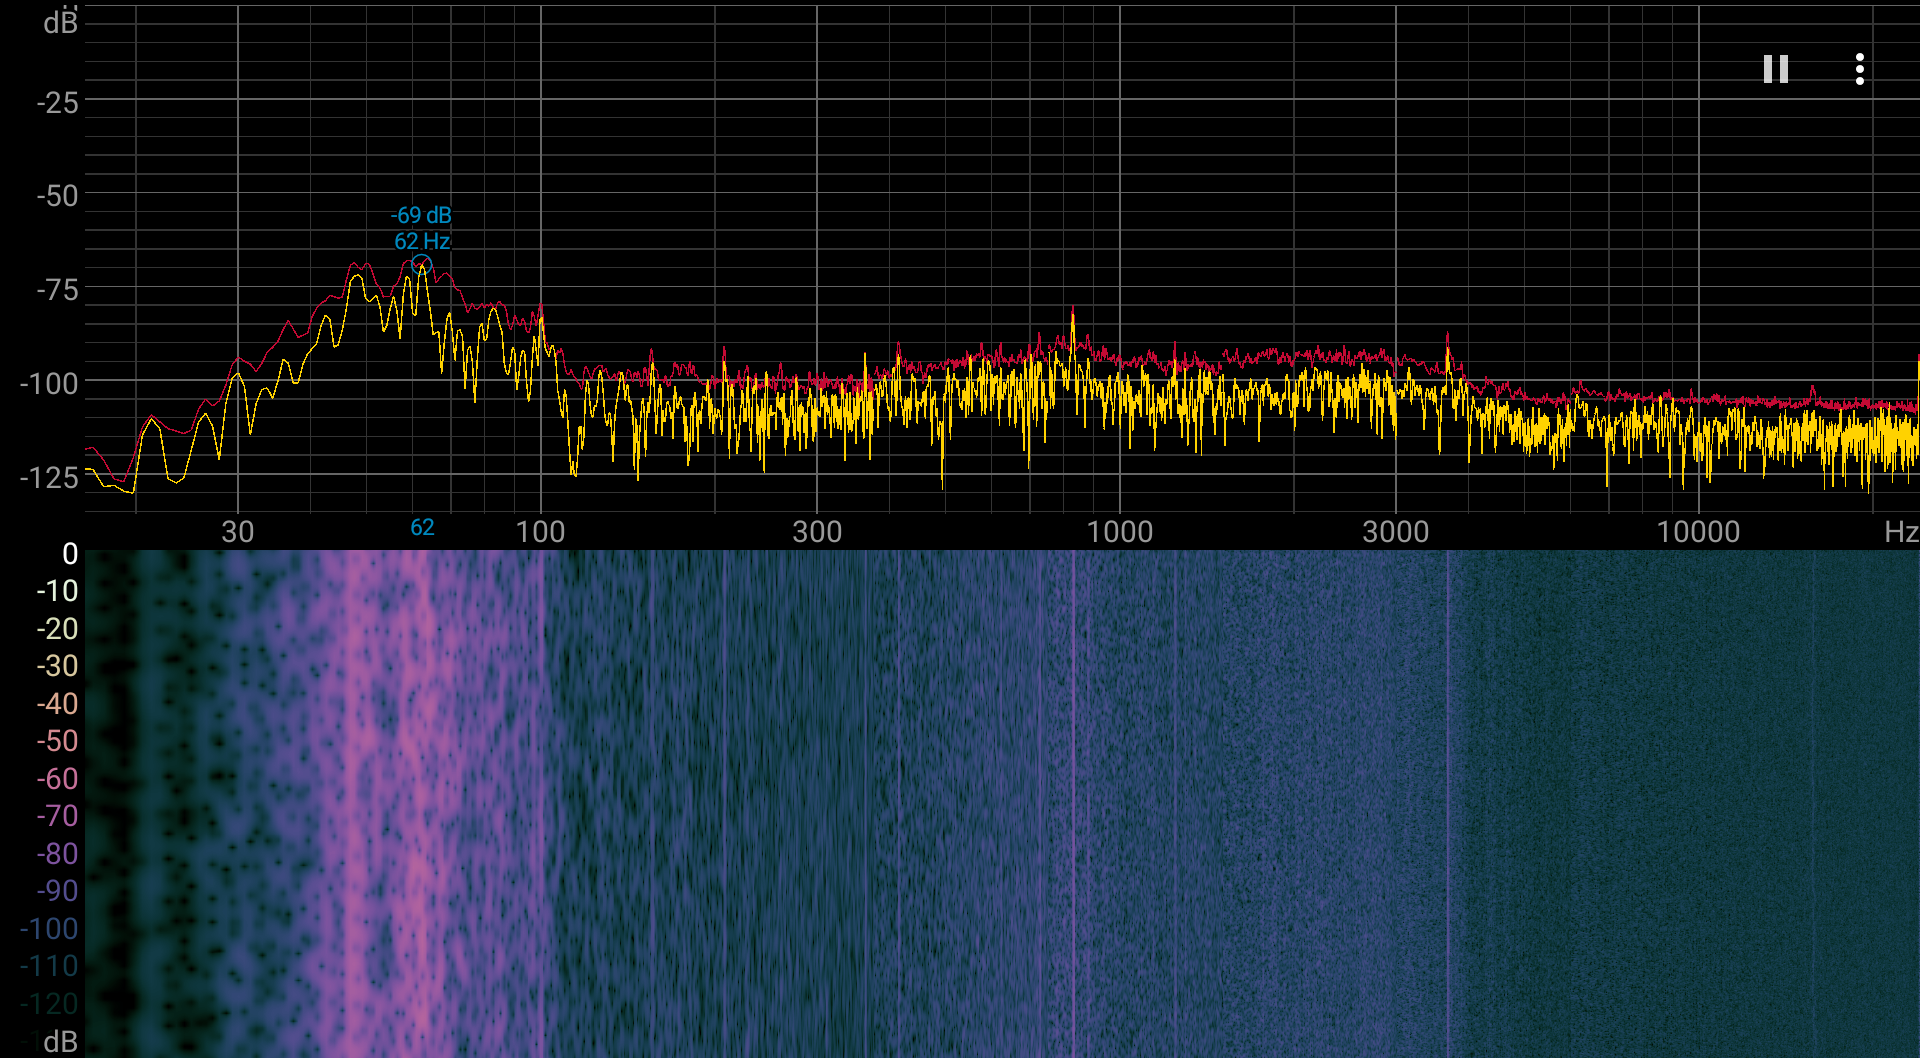Click the -125 dB axis label
The width and height of the screenshot is (1920, 1058).
[x=49, y=477]
